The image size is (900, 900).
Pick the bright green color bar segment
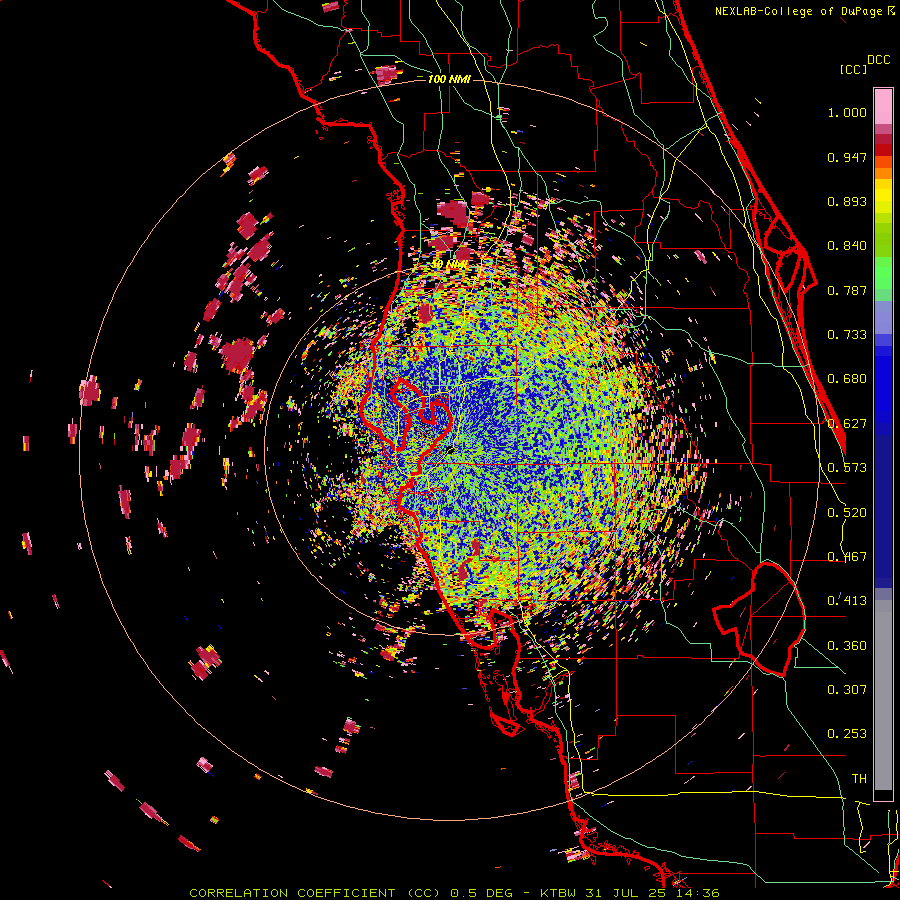click(883, 273)
